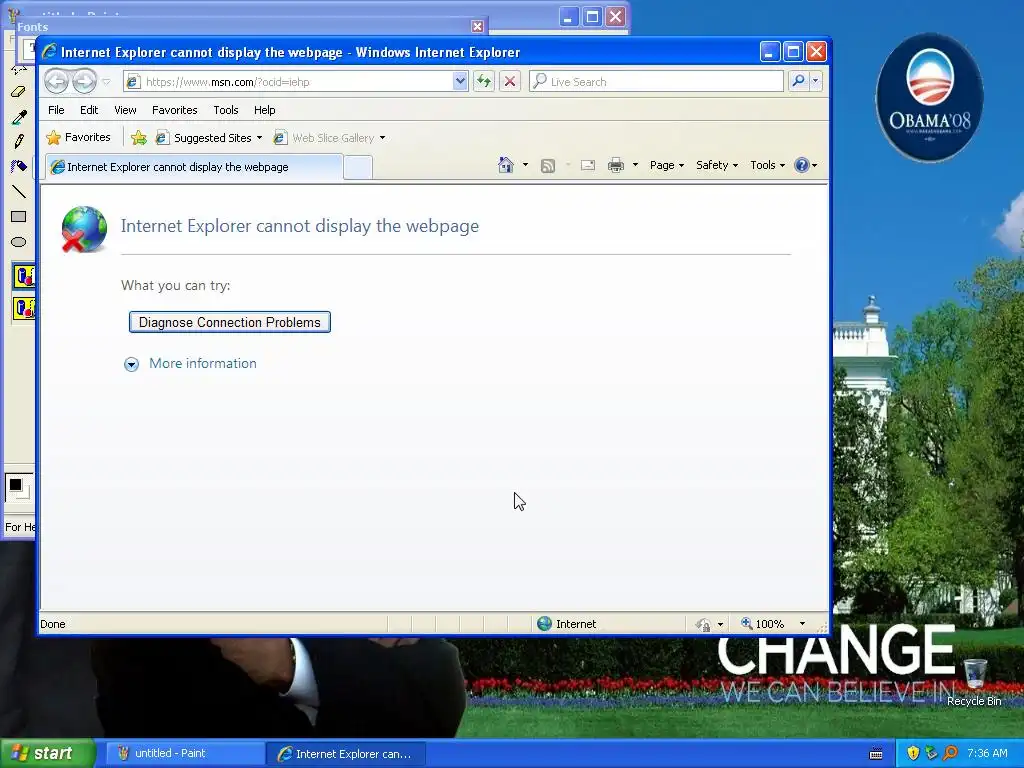Open the recent pages dropdown beside Forward
Viewport: 1024px width, 768px height.
106,82
